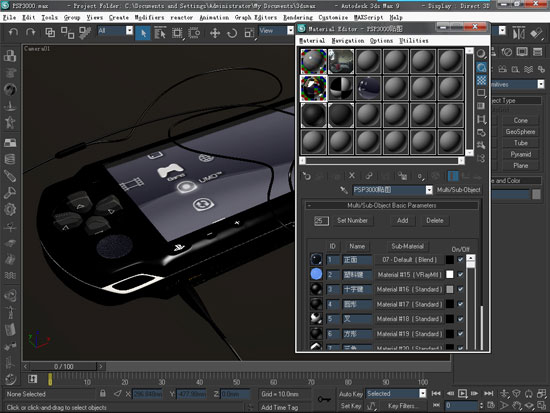Select the Select and Scale tool
Viewport: 550px width, 413px height.
click(249, 33)
